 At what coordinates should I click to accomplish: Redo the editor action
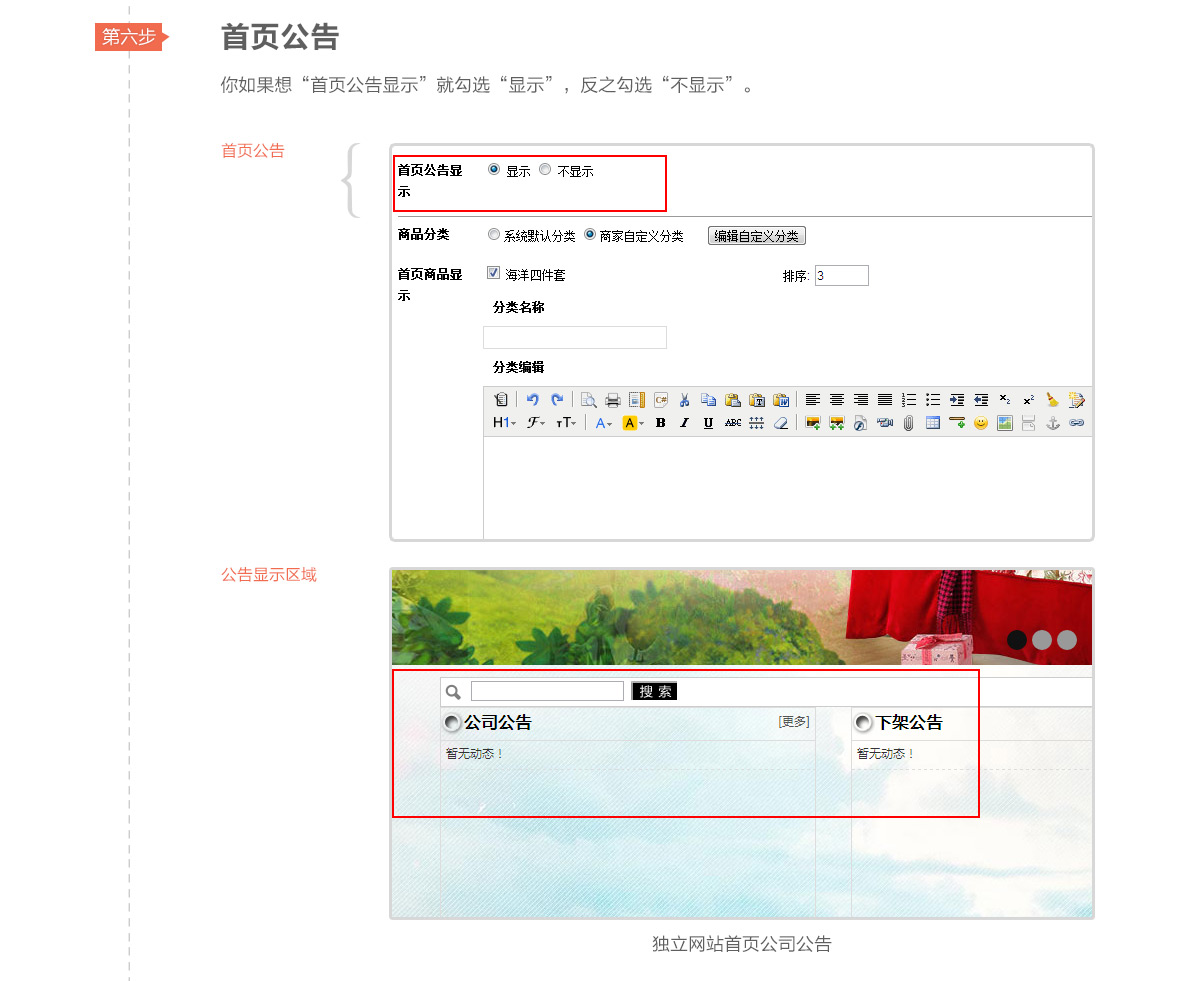(557, 400)
